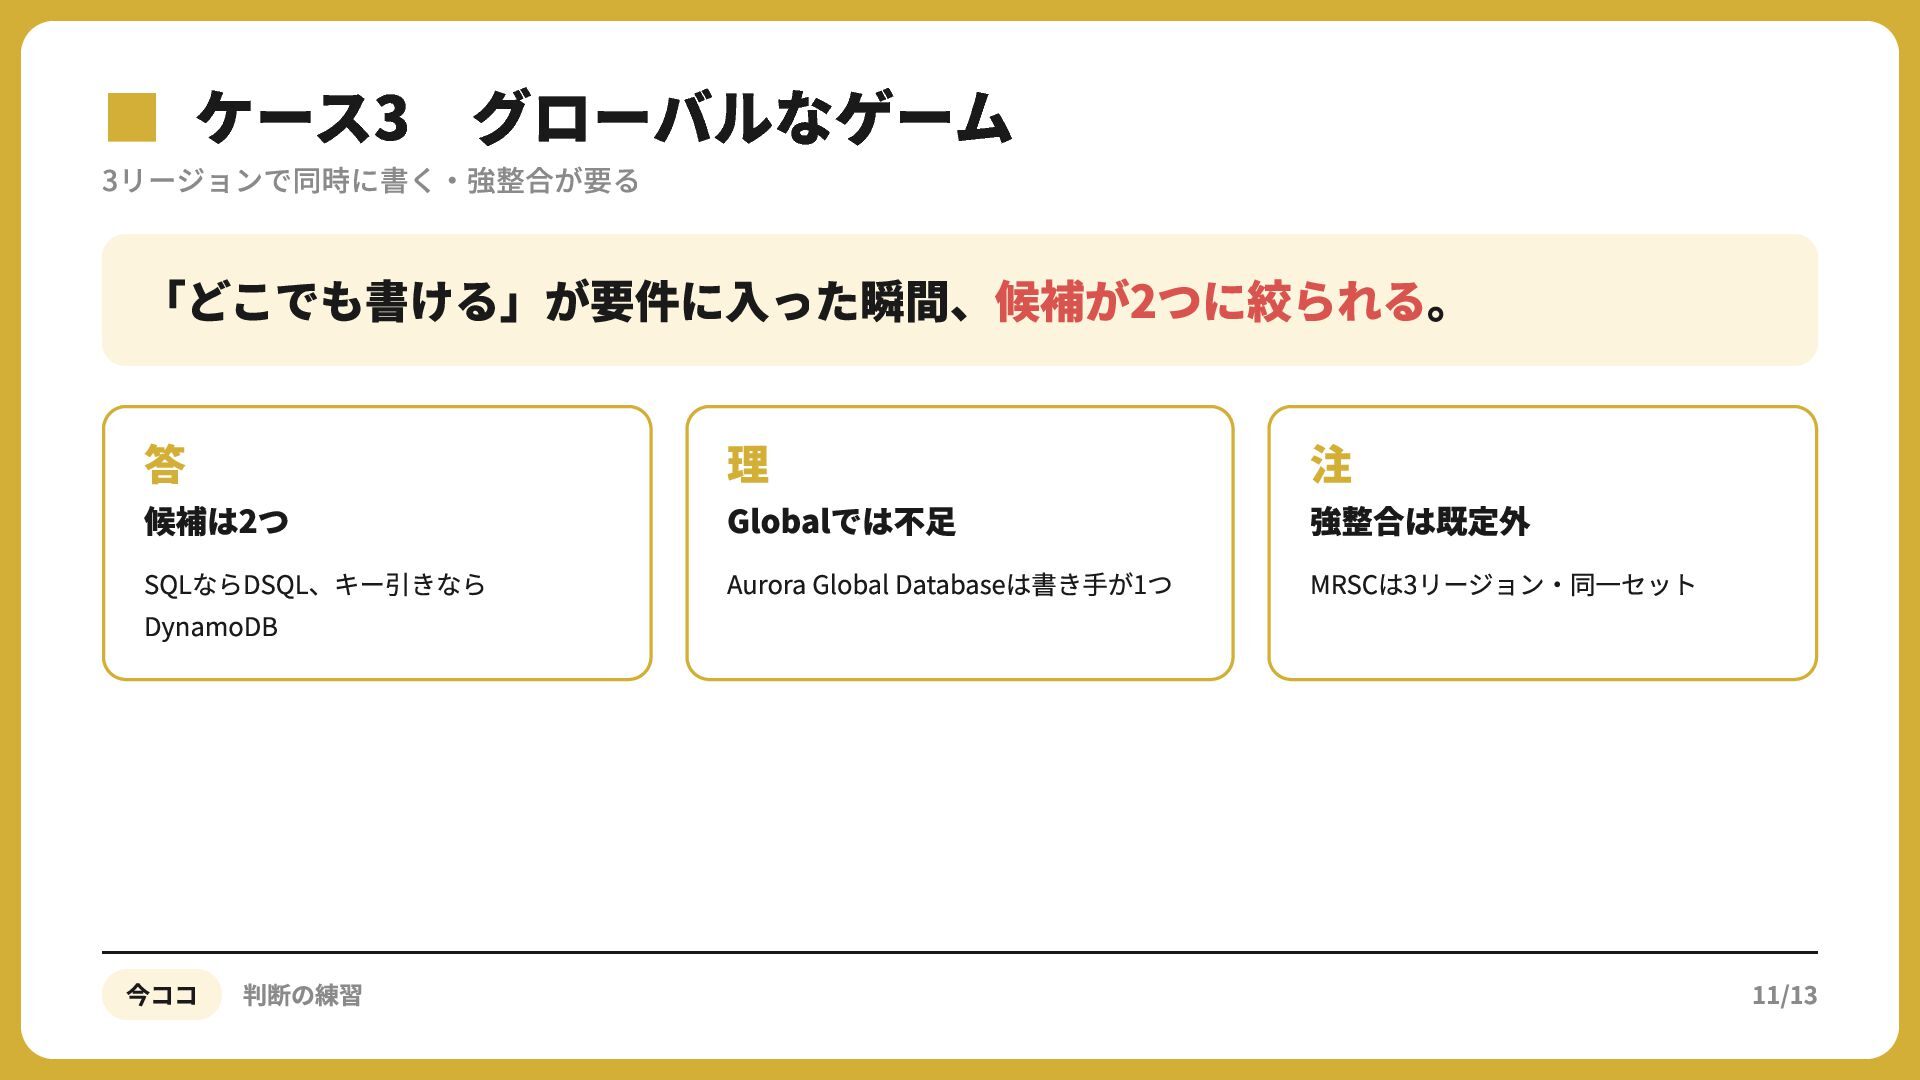Select the Globalでは不足 card heading
The height and width of the screenshot is (1080, 1920).
tap(841, 521)
